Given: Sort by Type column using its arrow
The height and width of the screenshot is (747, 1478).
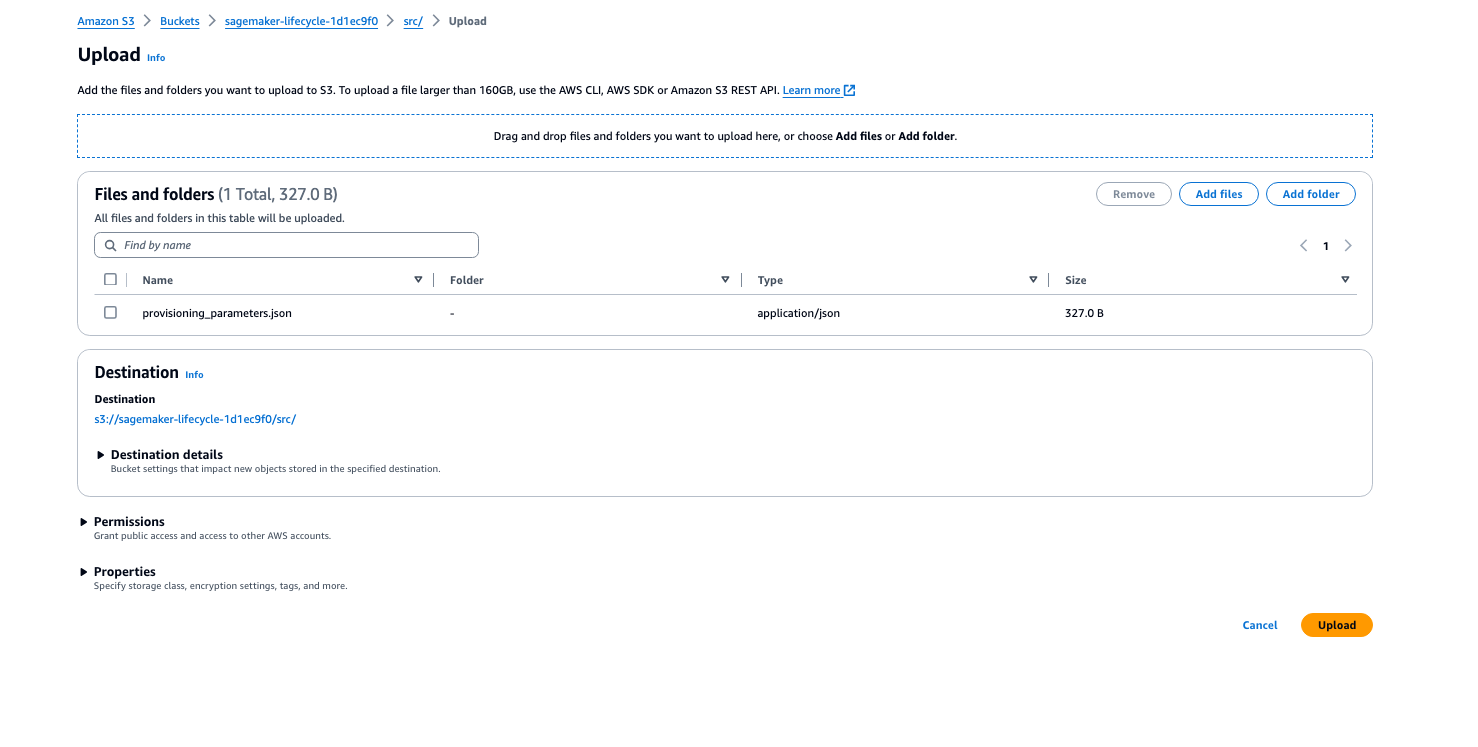Looking at the screenshot, I should [x=1033, y=280].
